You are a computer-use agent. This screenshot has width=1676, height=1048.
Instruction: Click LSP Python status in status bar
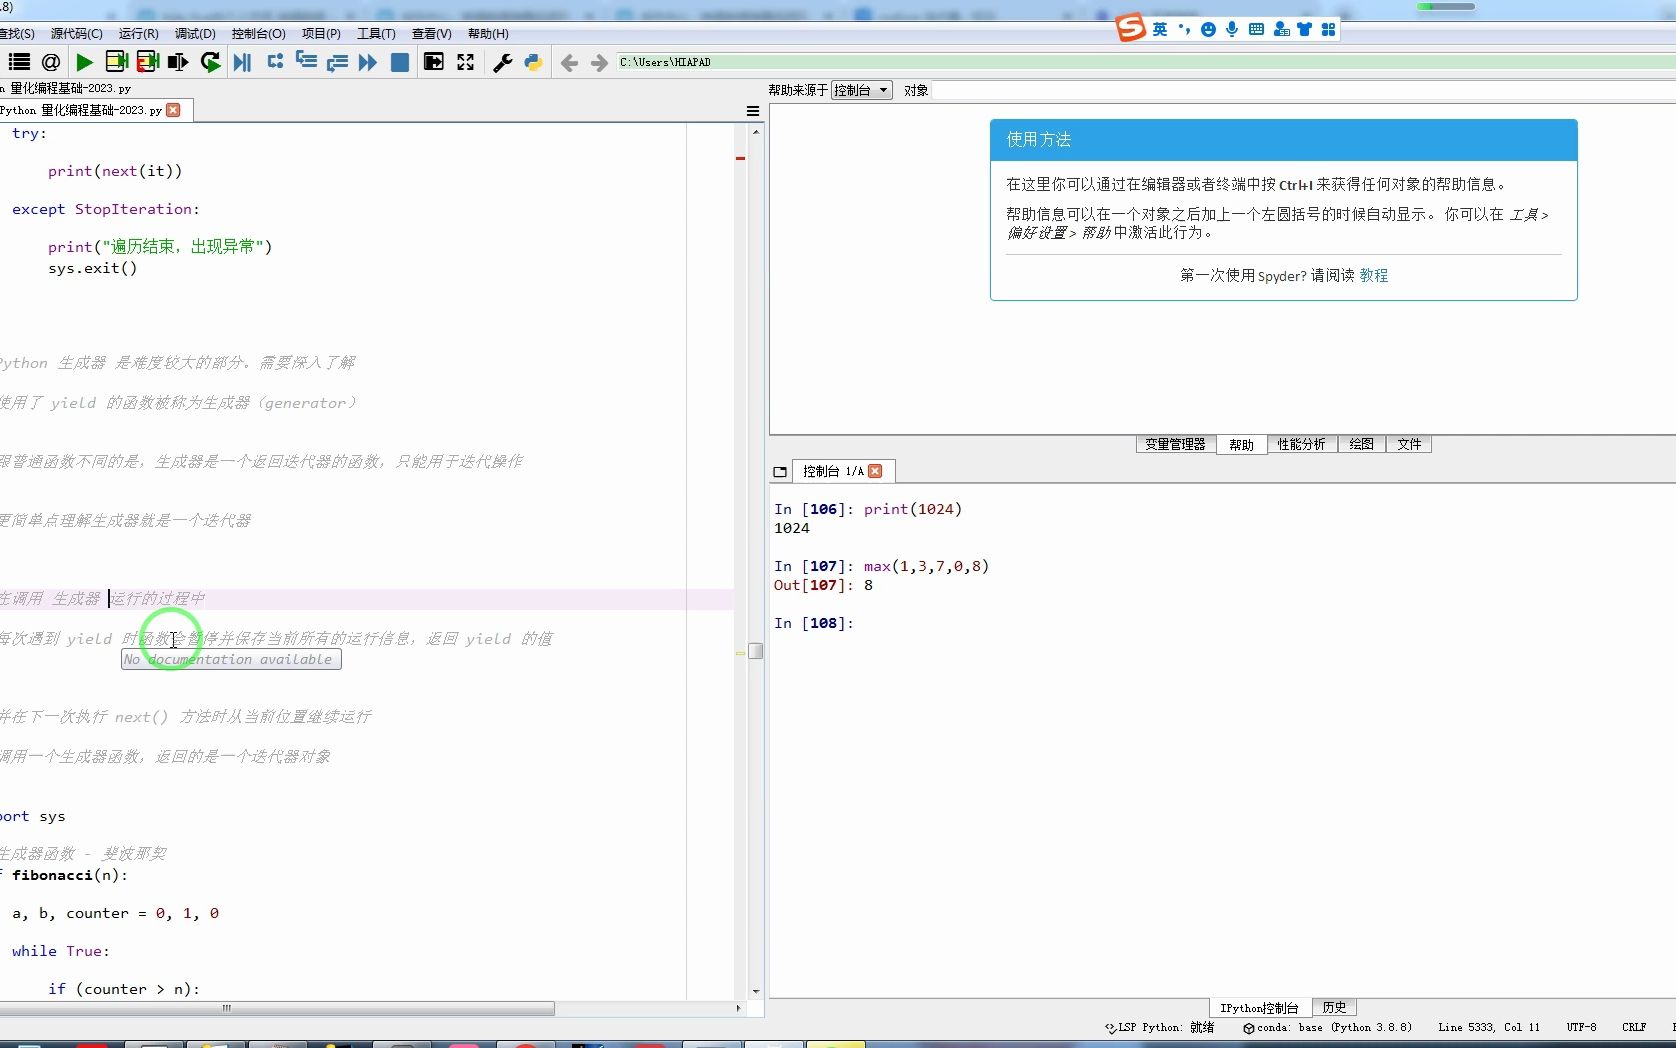coord(1160,1027)
